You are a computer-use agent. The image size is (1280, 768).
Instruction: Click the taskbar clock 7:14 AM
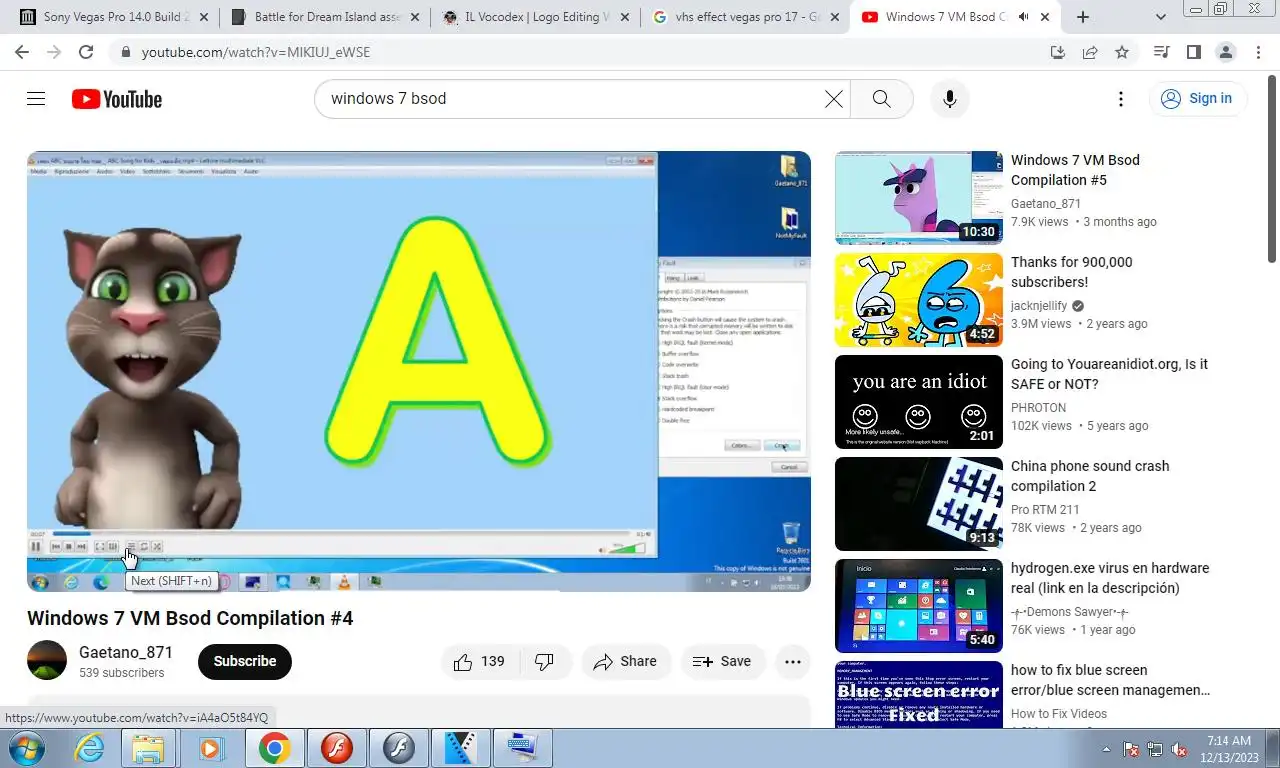(1229, 749)
